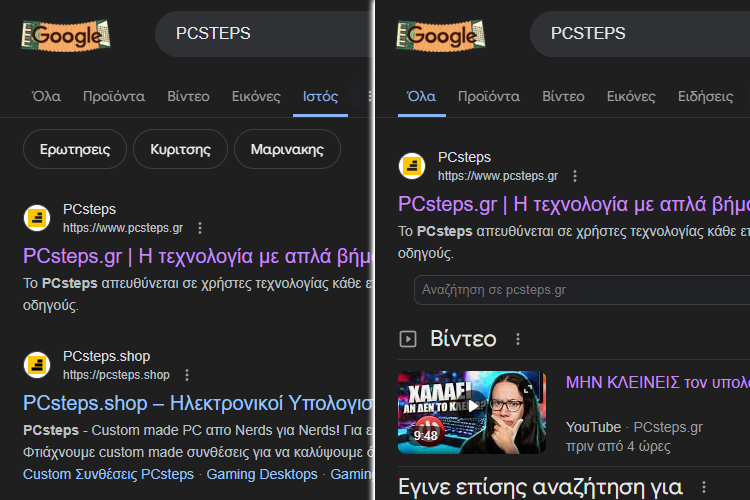Open three-dot menu beside pcsteps.gr URL in right window

pyautogui.click(x=575, y=176)
